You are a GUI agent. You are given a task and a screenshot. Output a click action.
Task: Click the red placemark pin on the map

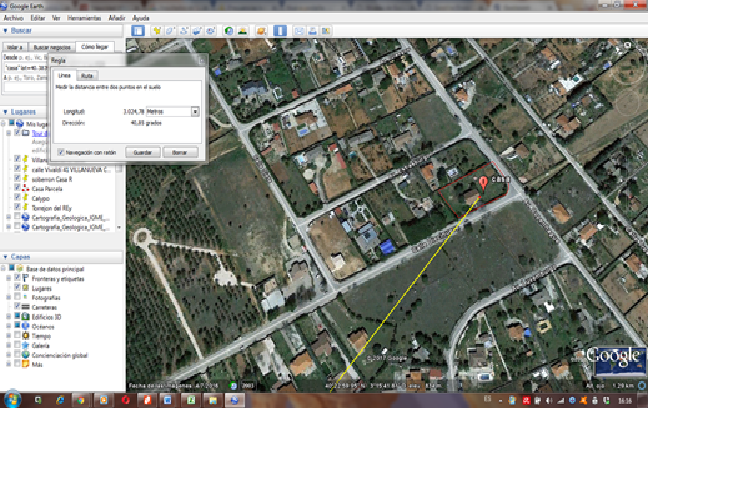click(x=483, y=182)
